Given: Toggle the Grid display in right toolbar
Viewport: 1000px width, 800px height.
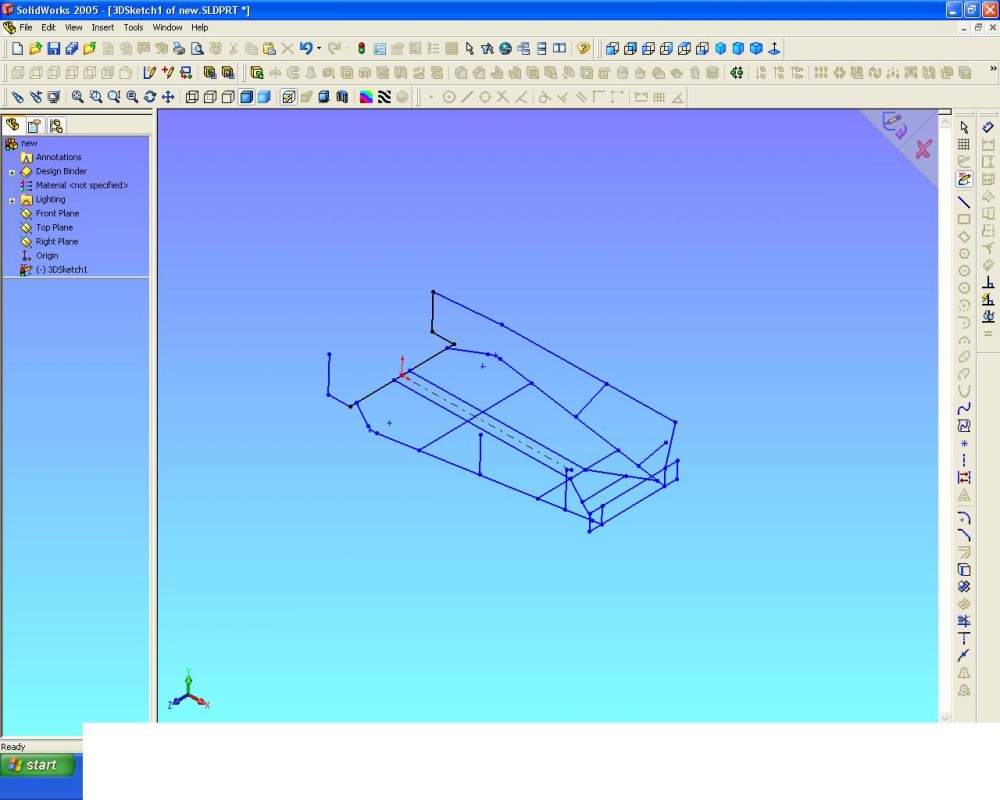Looking at the screenshot, I should (964, 145).
